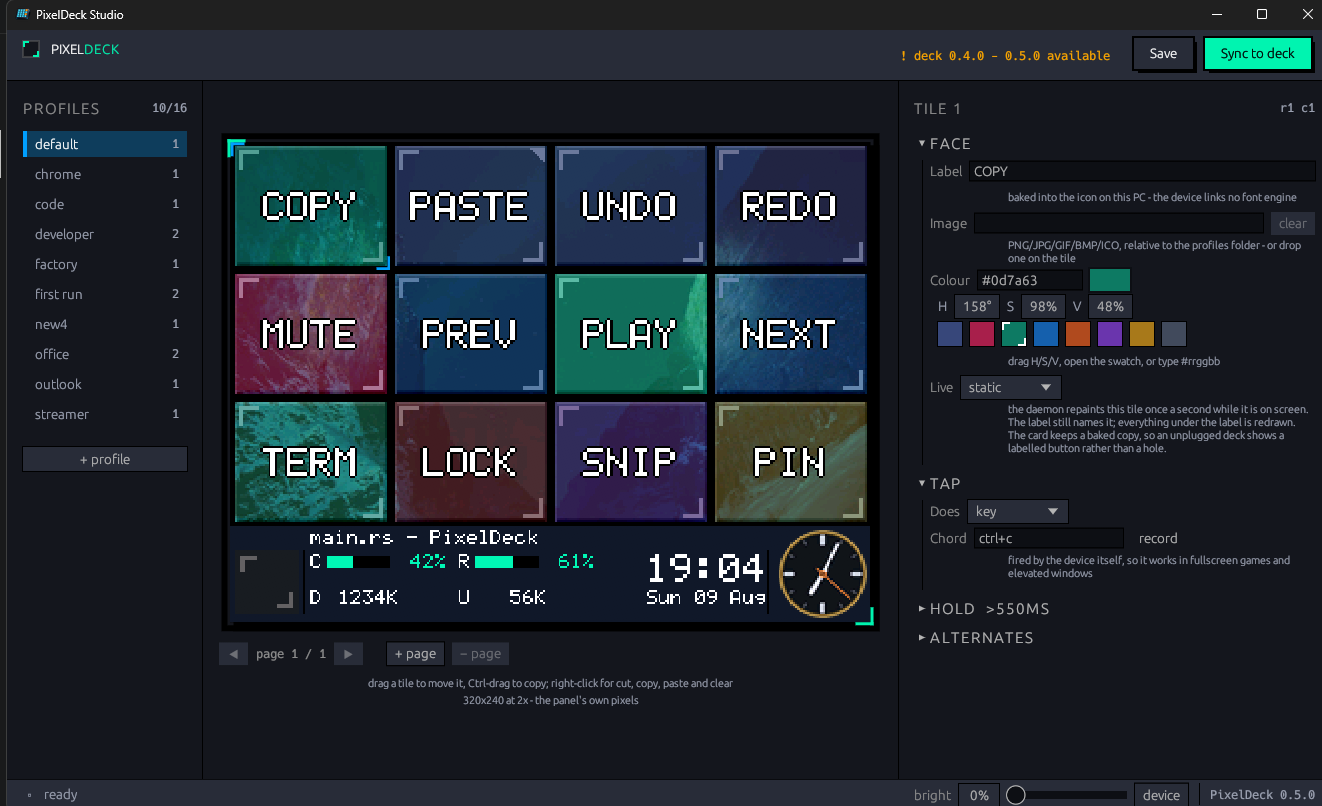Click the deck update available notice

coord(1005,55)
